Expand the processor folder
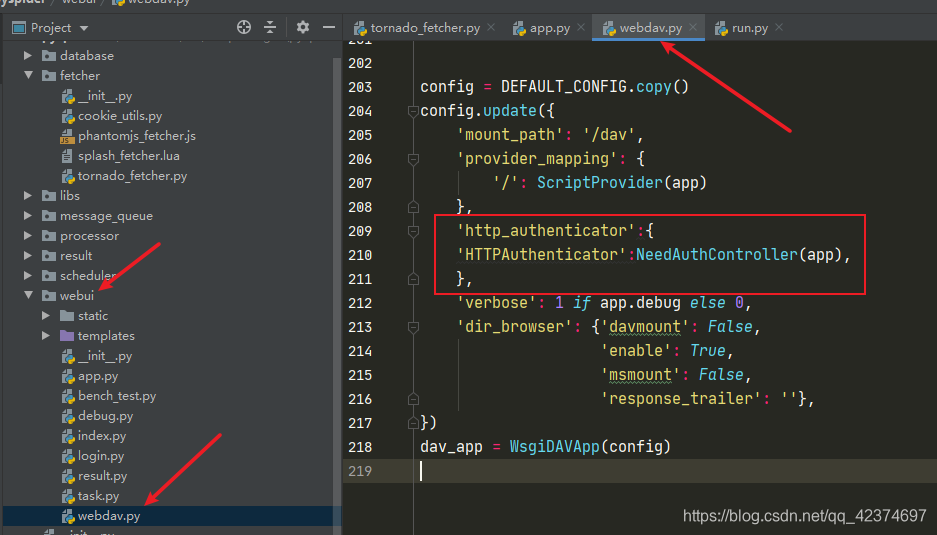This screenshot has width=937, height=535. click(28, 236)
